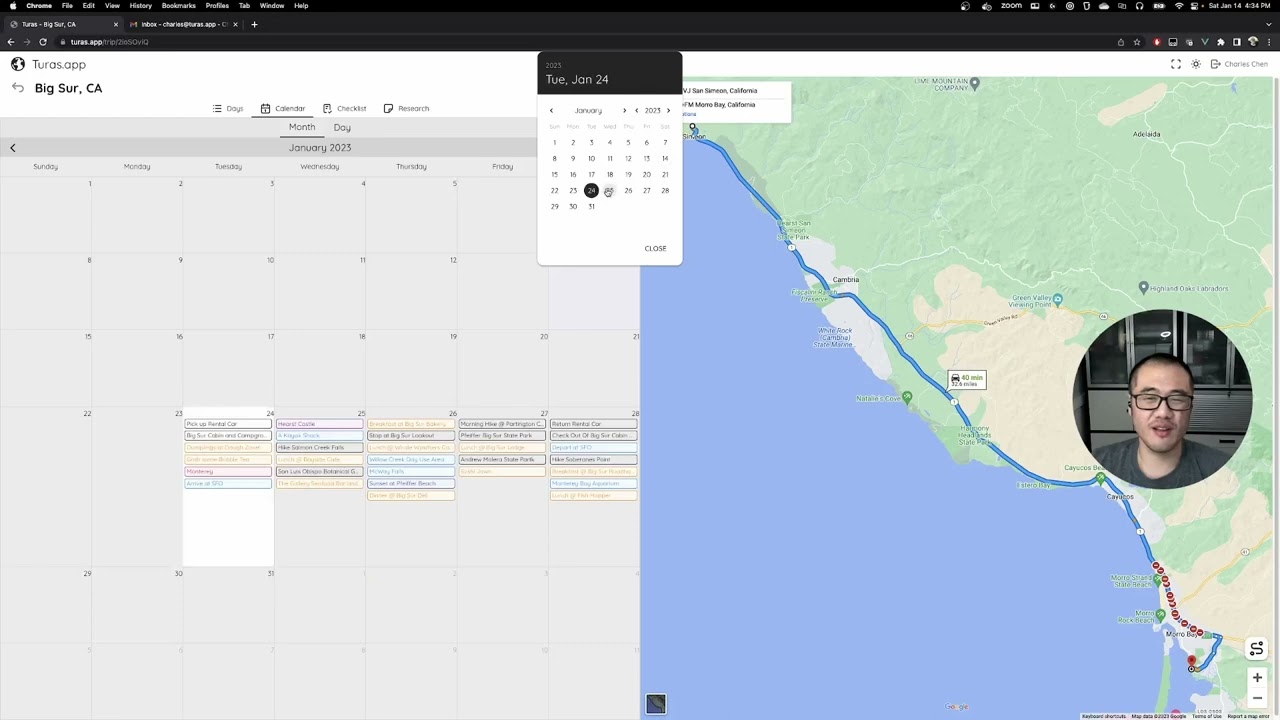
Task: Navigate back in Chrome
Action: pyautogui.click(x=11, y=42)
